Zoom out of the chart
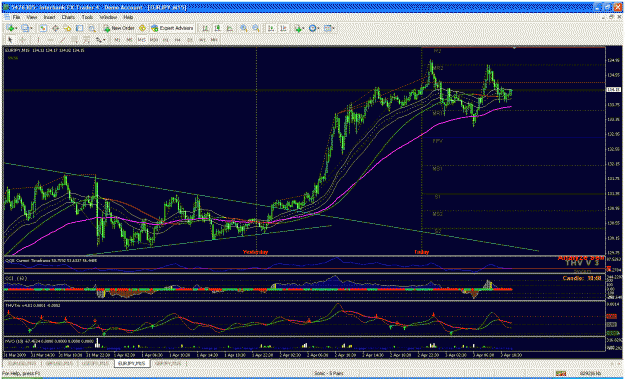The width and height of the screenshot is (625, 379). coord(256,28)
